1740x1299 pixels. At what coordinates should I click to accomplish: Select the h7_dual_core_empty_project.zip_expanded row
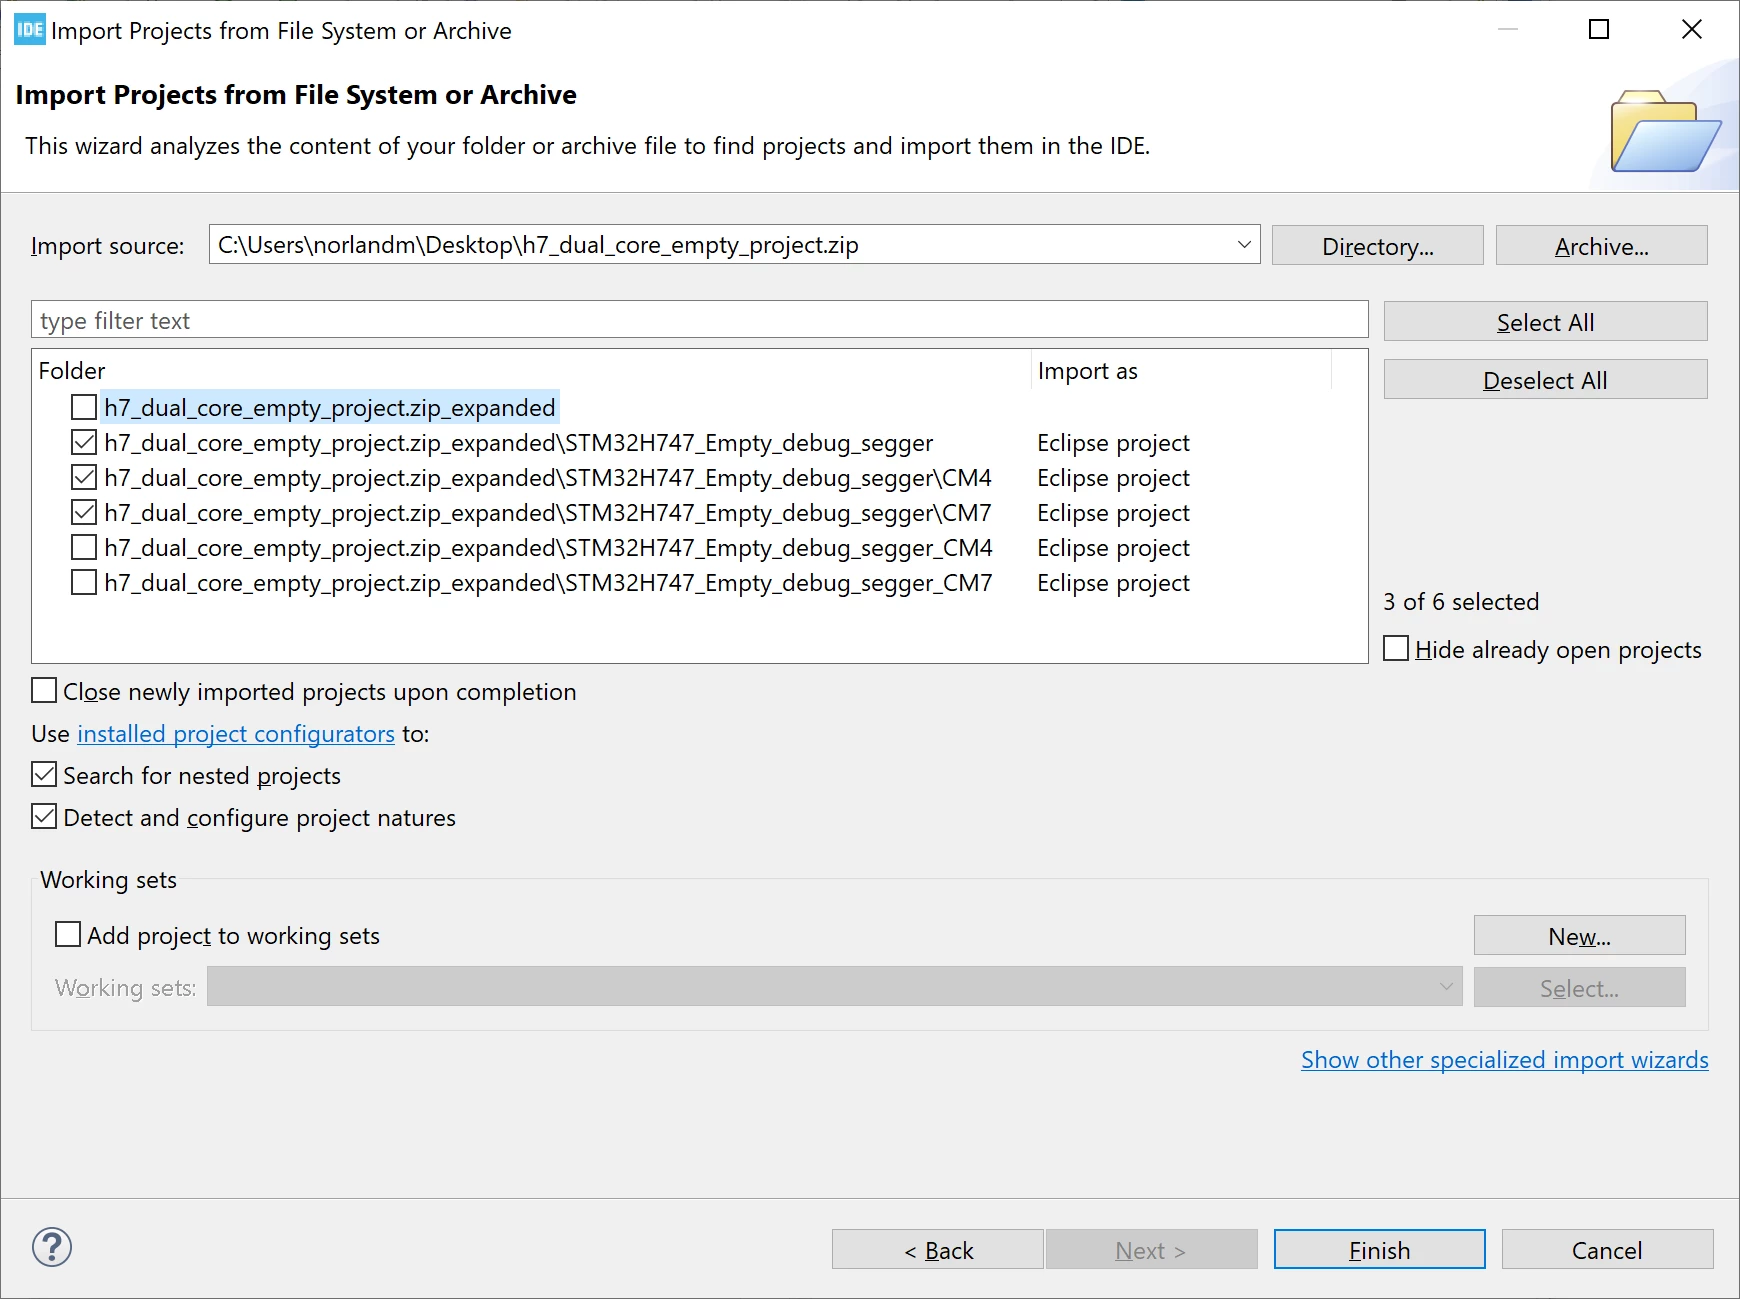coord(330,407)
